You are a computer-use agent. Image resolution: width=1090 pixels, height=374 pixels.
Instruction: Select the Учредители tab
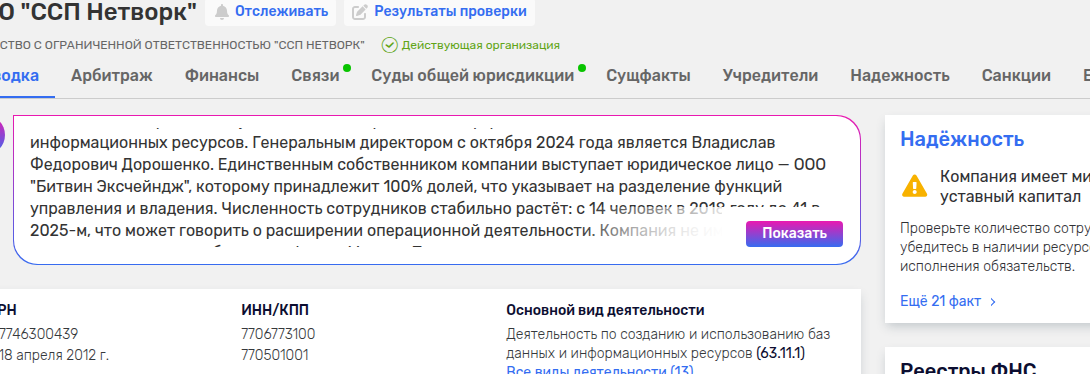click(770, 76)
